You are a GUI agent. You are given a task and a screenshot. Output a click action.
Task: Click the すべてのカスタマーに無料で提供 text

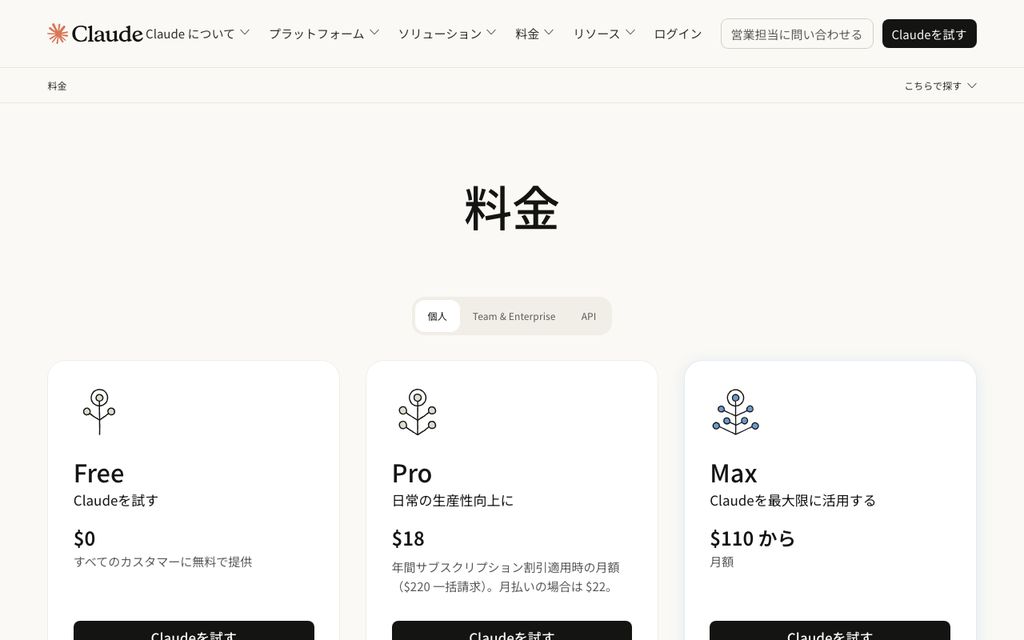pos(163,562)
